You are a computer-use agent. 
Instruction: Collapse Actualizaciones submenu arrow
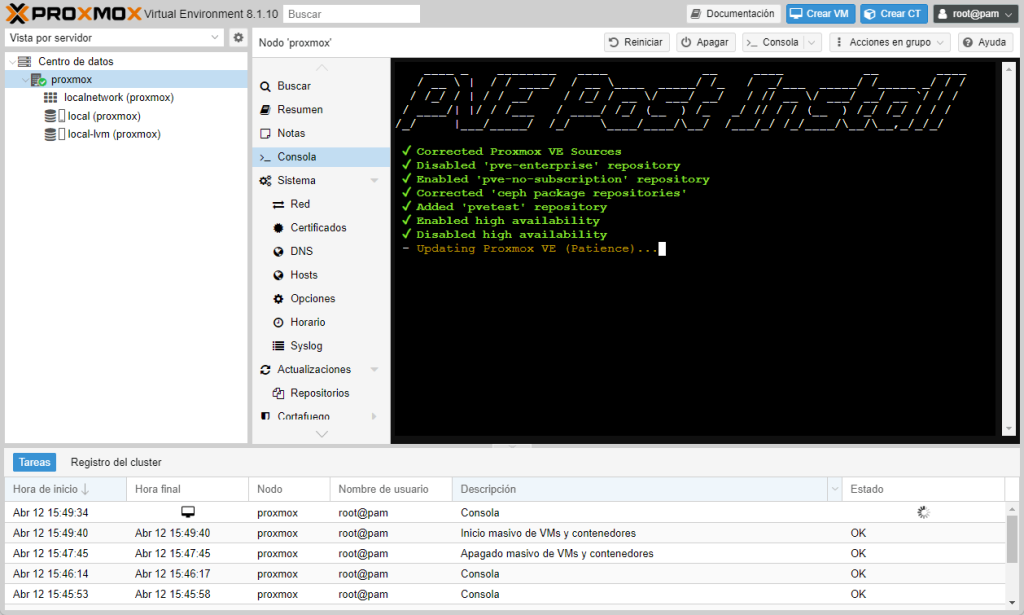tap(375, 370)
